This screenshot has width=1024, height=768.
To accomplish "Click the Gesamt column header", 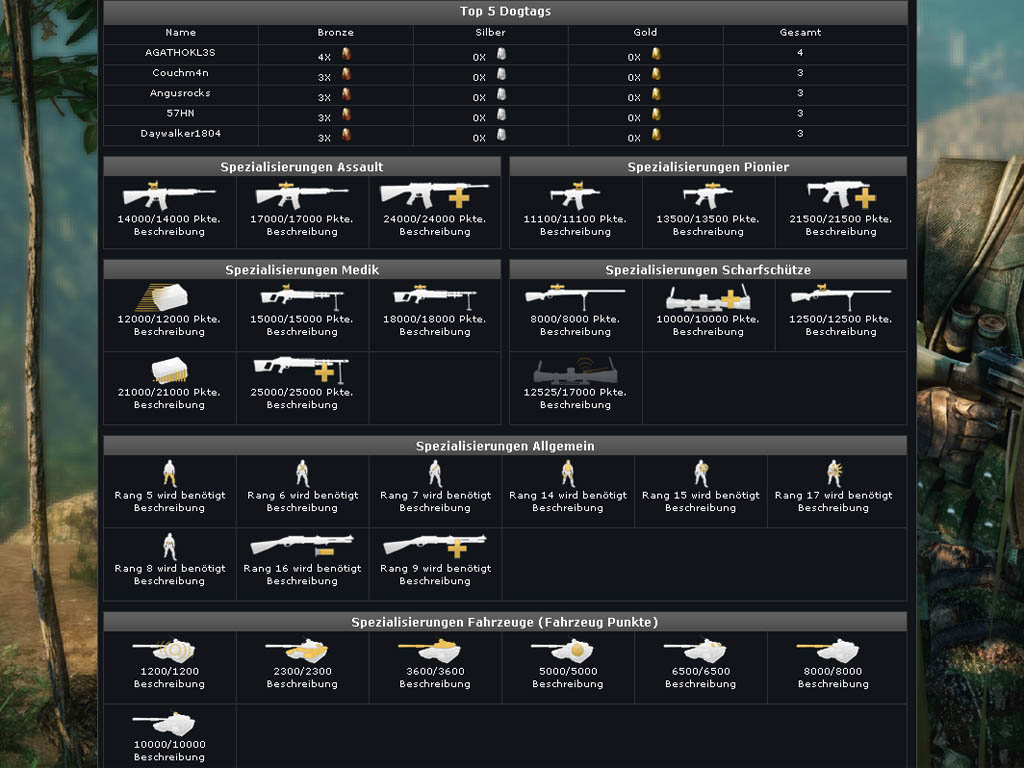I will coord(800,33).
